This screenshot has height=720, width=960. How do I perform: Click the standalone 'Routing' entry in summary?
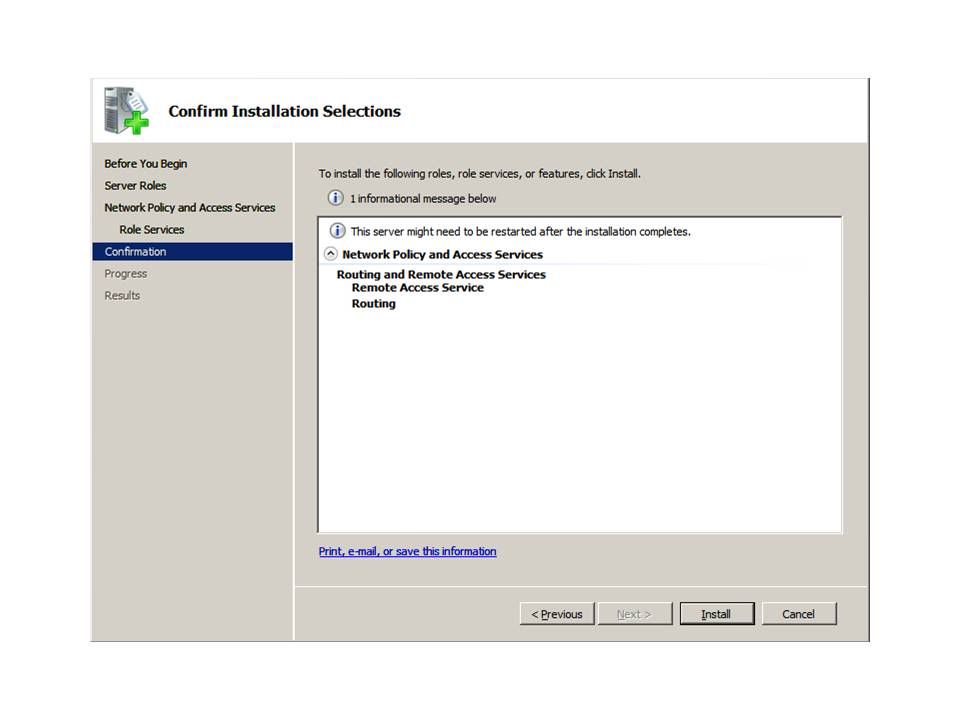tap(373, 304)
